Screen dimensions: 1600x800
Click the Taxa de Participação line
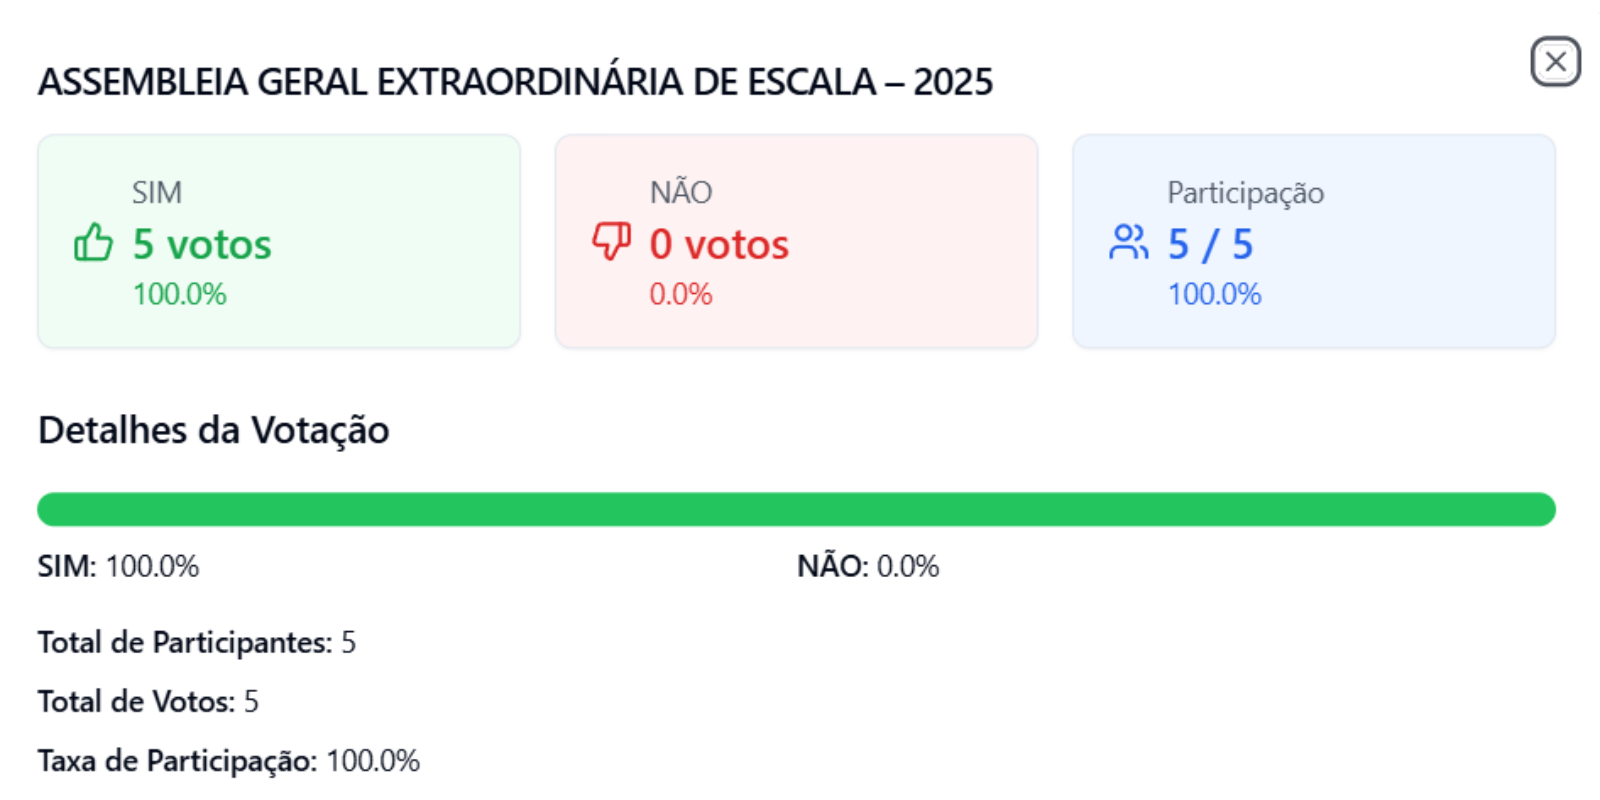click(229, 761)
